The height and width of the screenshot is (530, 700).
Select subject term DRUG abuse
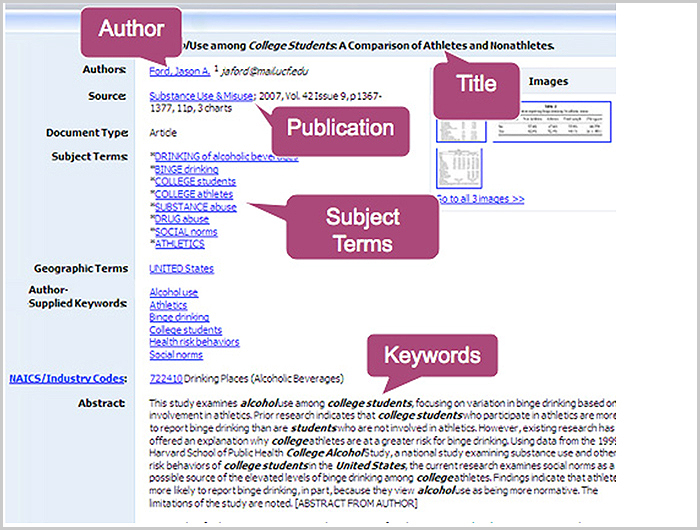(181, 219)
